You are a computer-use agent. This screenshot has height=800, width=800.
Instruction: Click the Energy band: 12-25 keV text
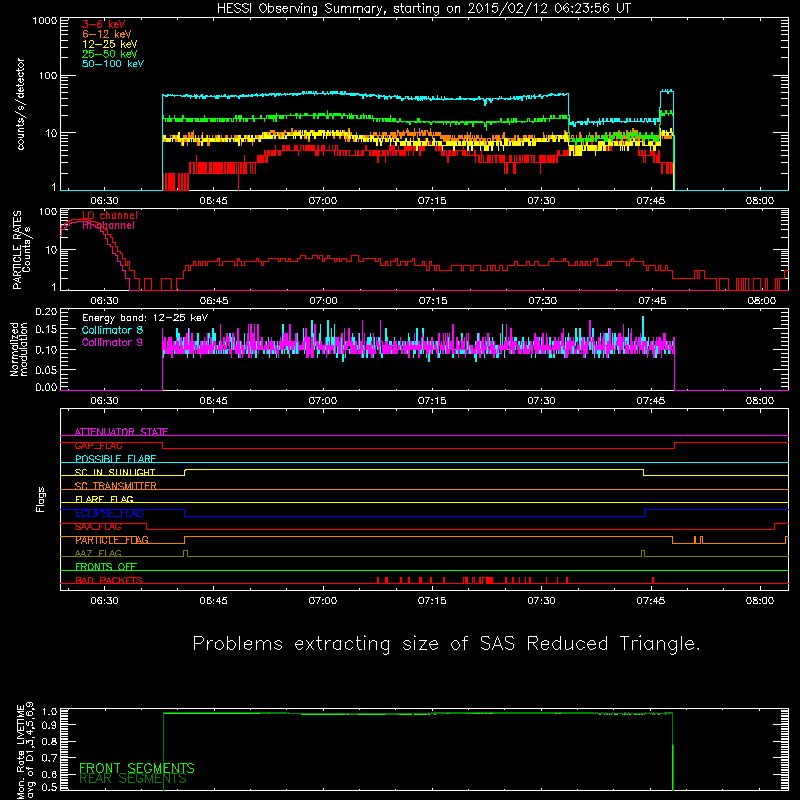click(145, 318)
